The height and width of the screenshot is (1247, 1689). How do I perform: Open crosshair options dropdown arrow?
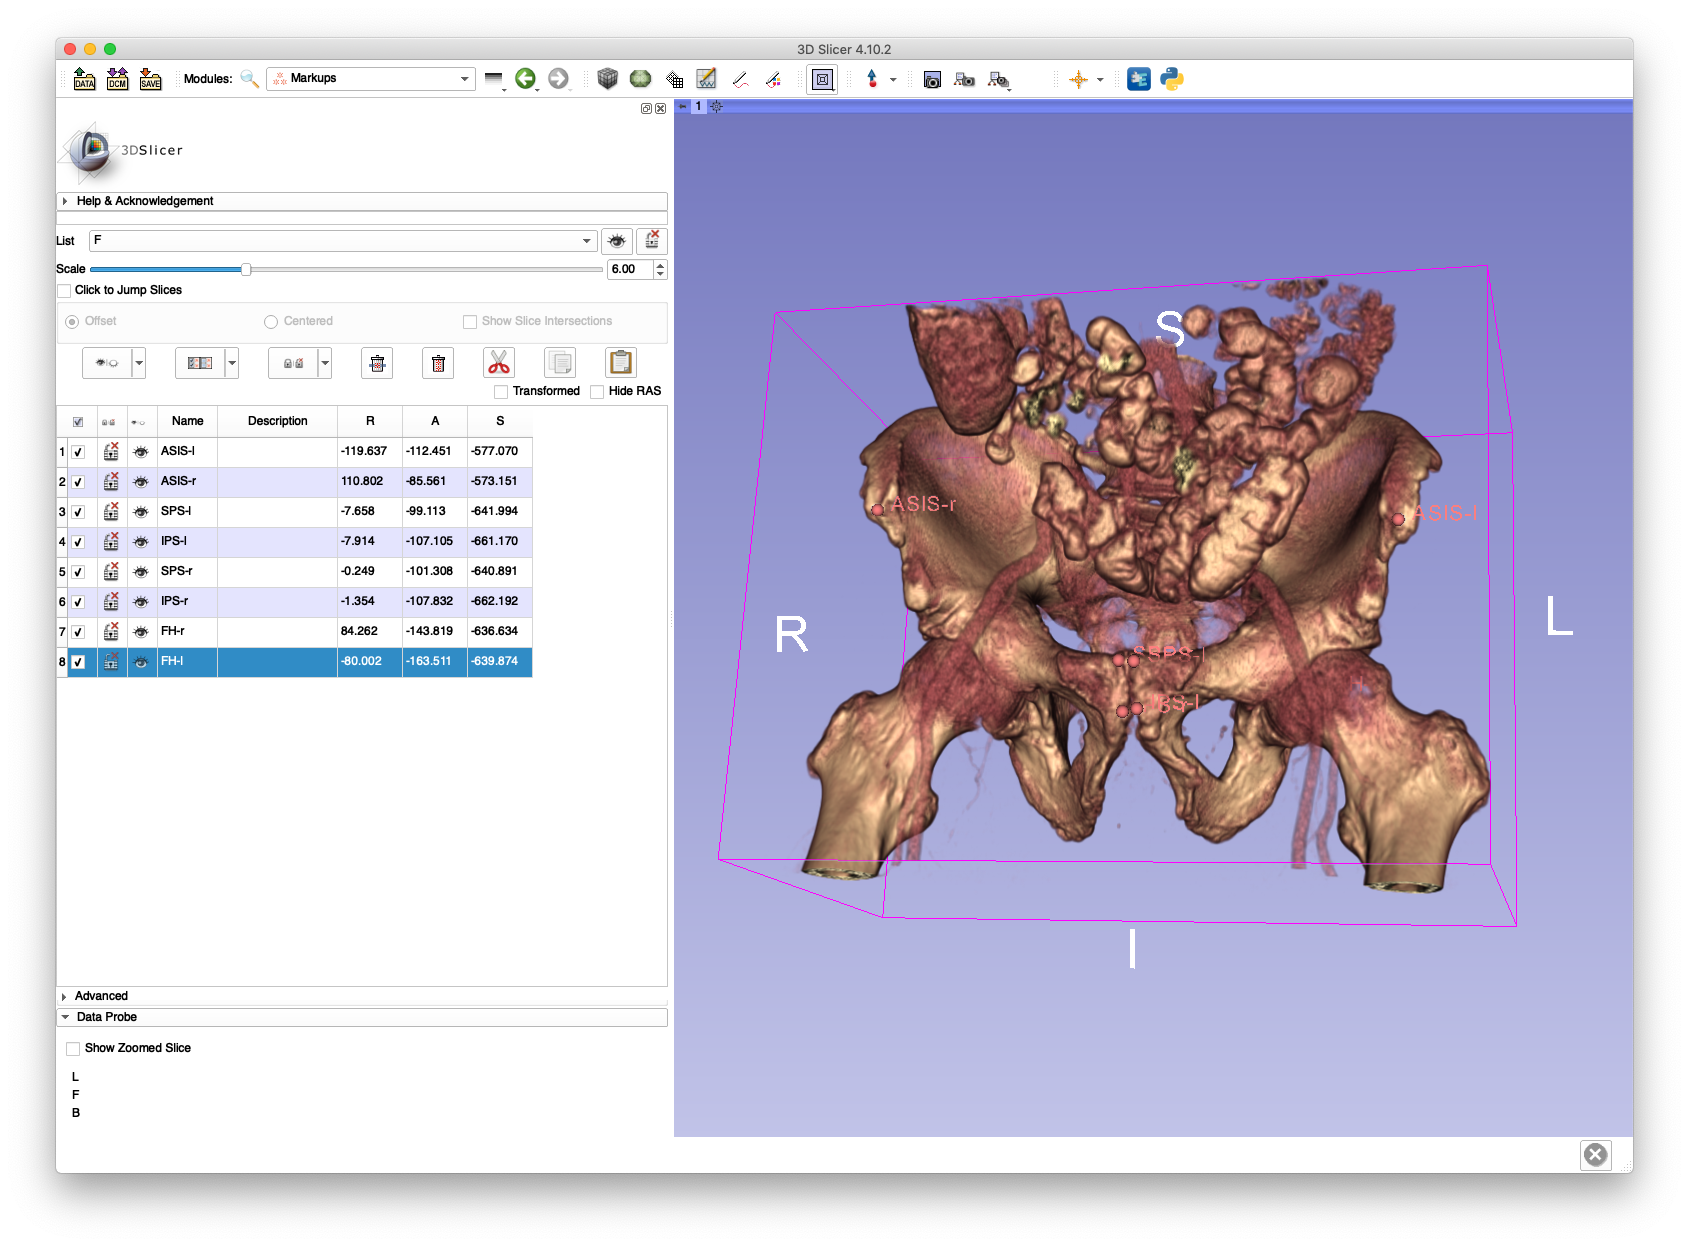1100,79
